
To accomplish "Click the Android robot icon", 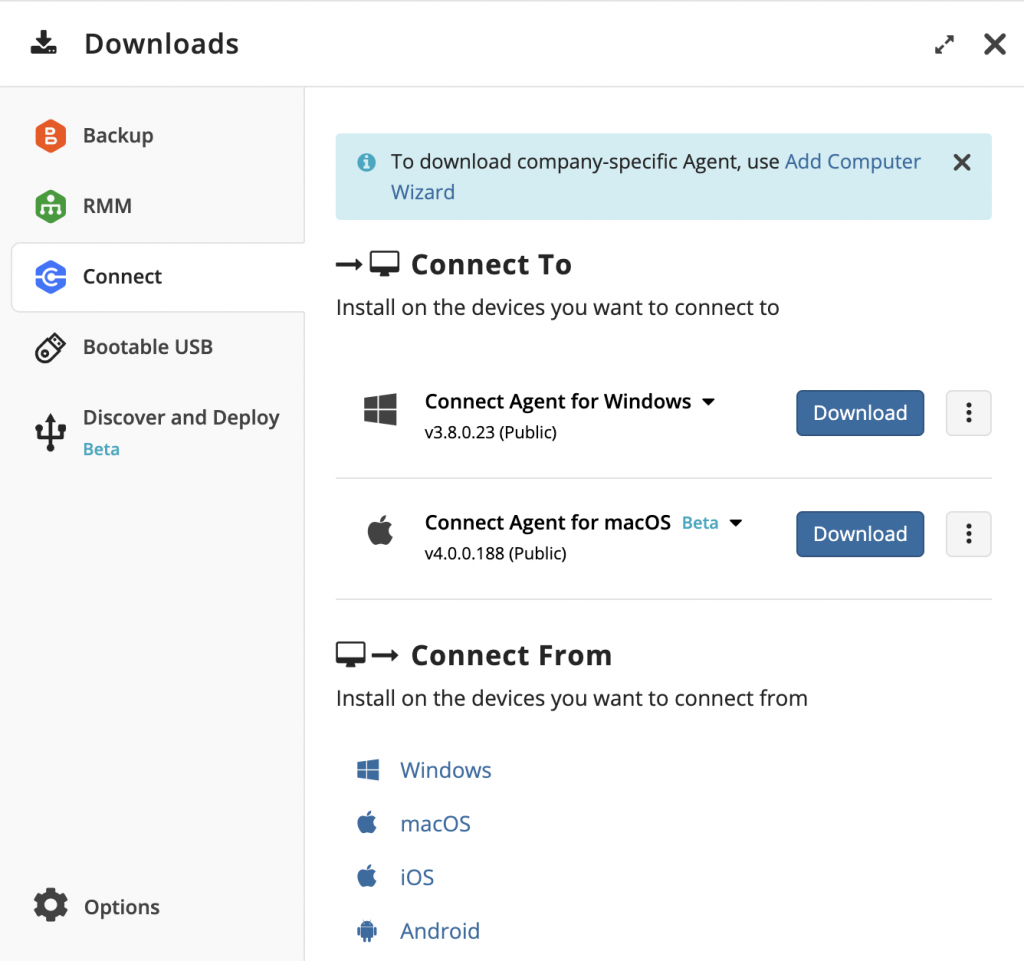I will pyautogui.click(x=367, y=930).
